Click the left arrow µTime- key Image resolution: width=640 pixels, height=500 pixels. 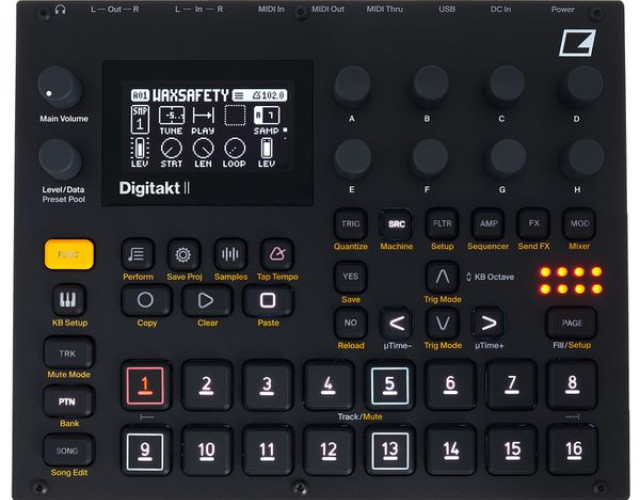tap(396, 323)
